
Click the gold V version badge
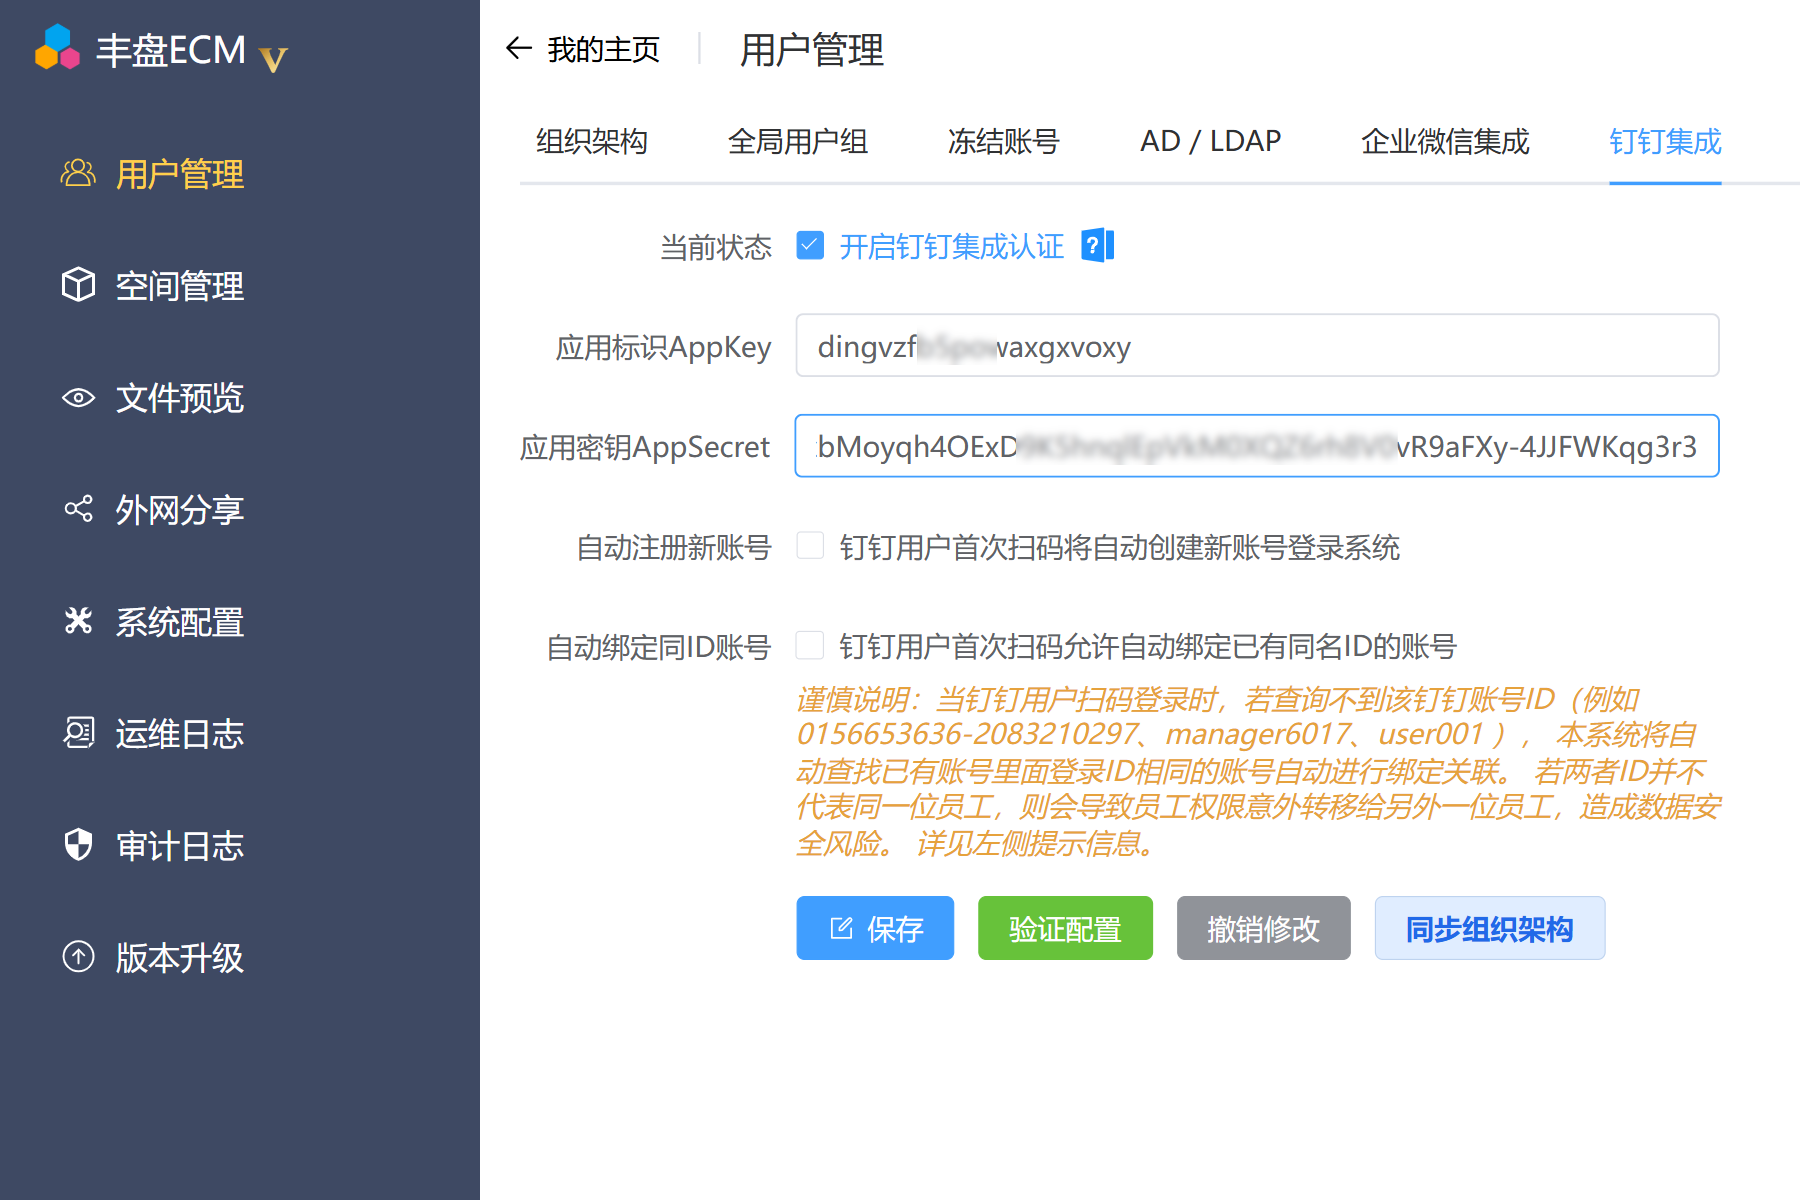pyautogui.click(x=273, y=59)
